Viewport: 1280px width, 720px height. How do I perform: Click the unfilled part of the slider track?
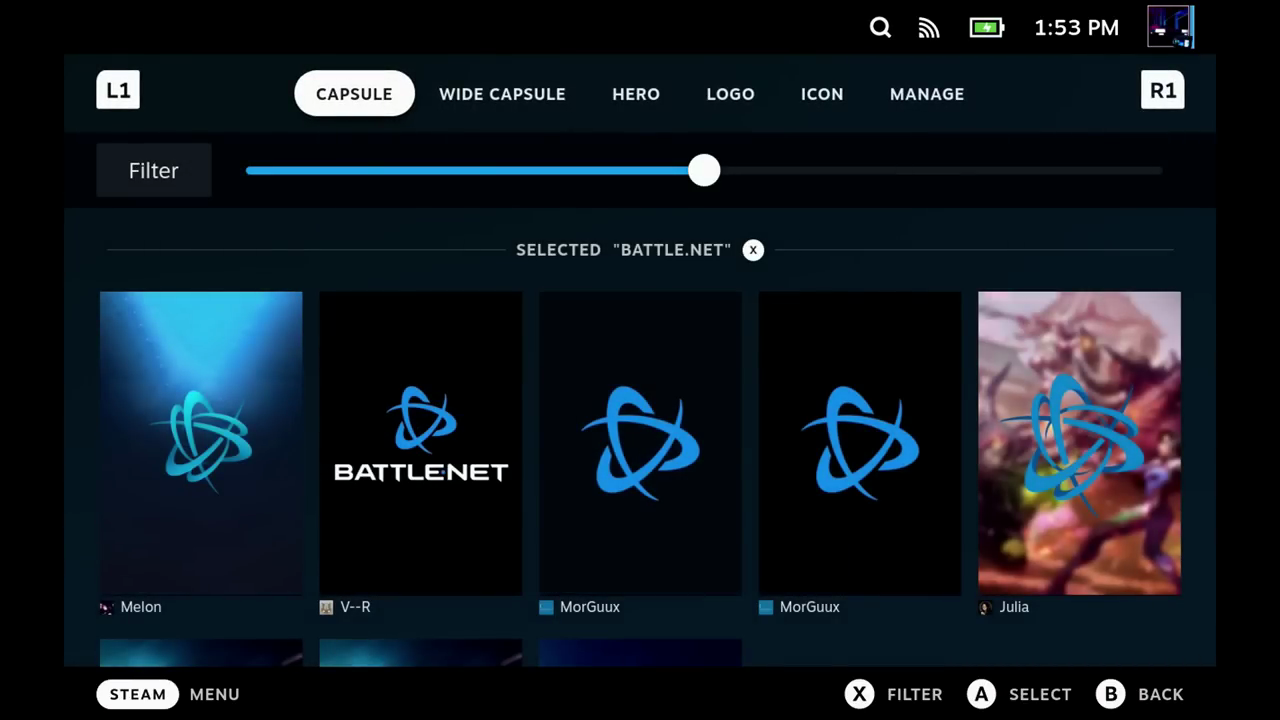tap(941, 170)
